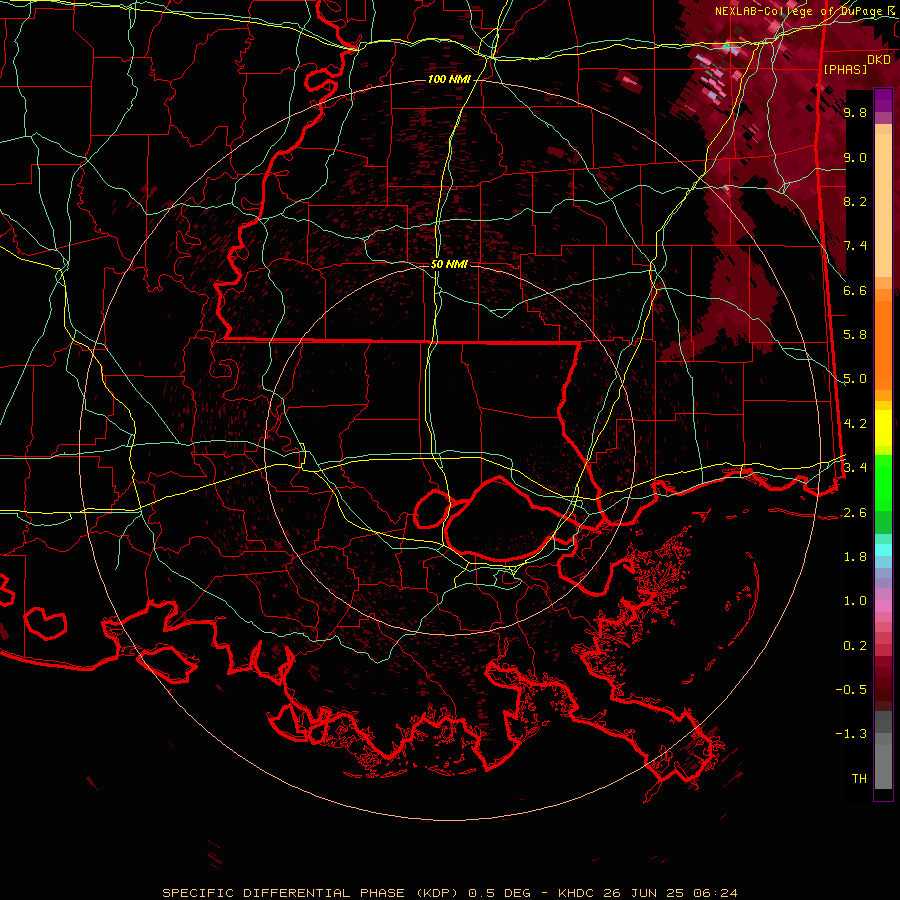Click the [PHAS] units label

pyautogui.click(x=845, y=69)
